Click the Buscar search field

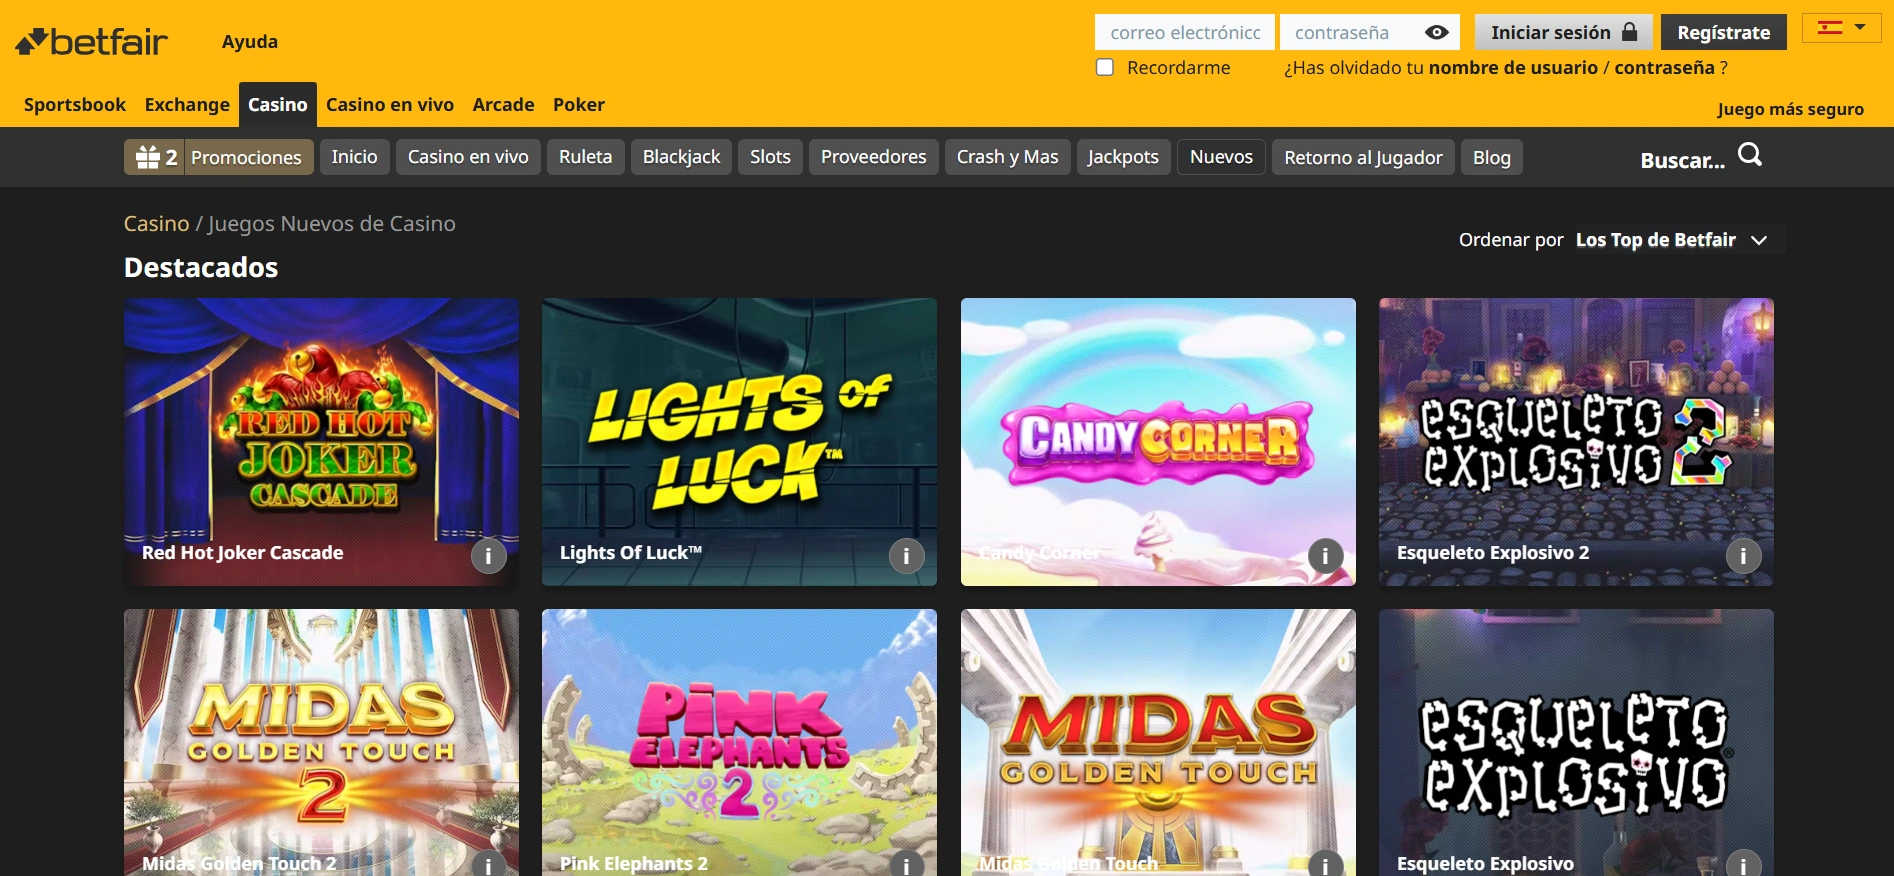tap(1683, 160)
